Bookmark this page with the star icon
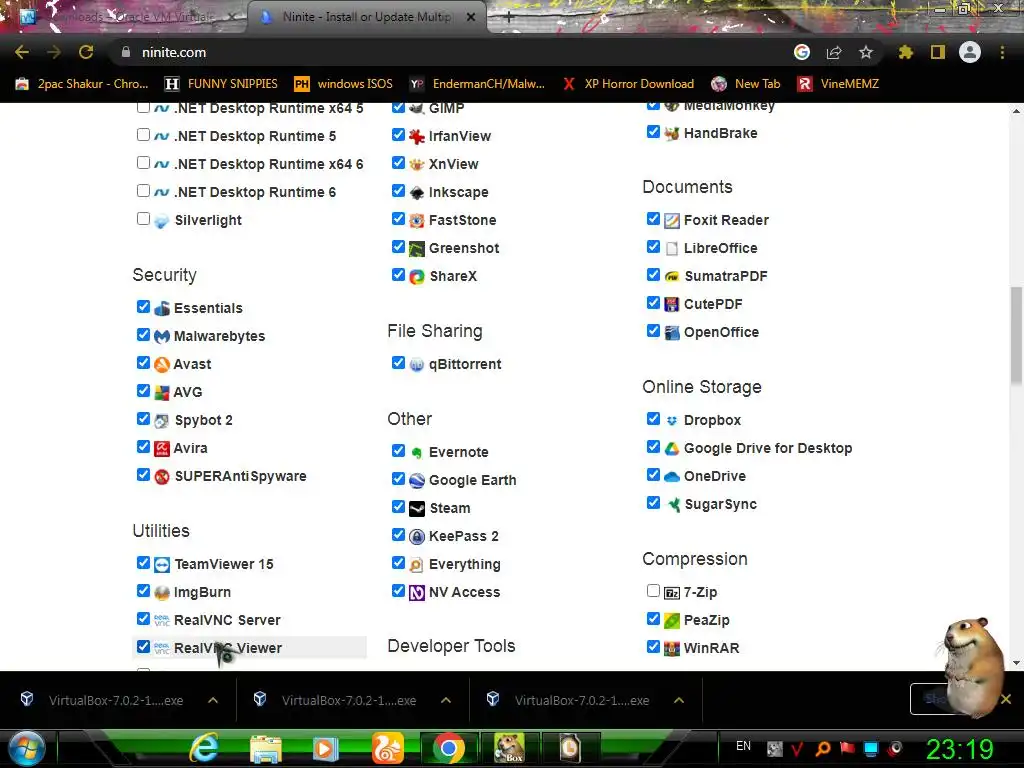The image size is (1024, 768). [866, 52]
